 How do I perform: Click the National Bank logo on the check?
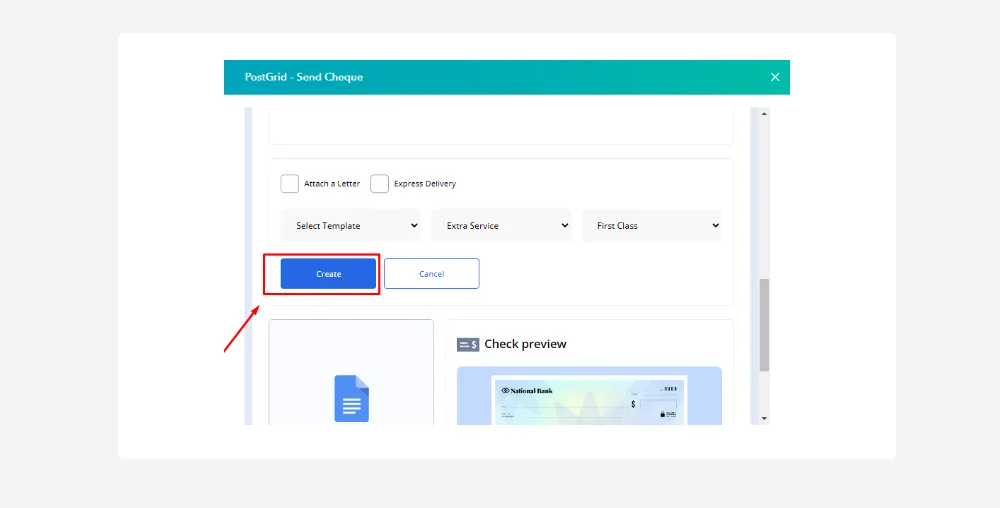[x=526, y=390]
